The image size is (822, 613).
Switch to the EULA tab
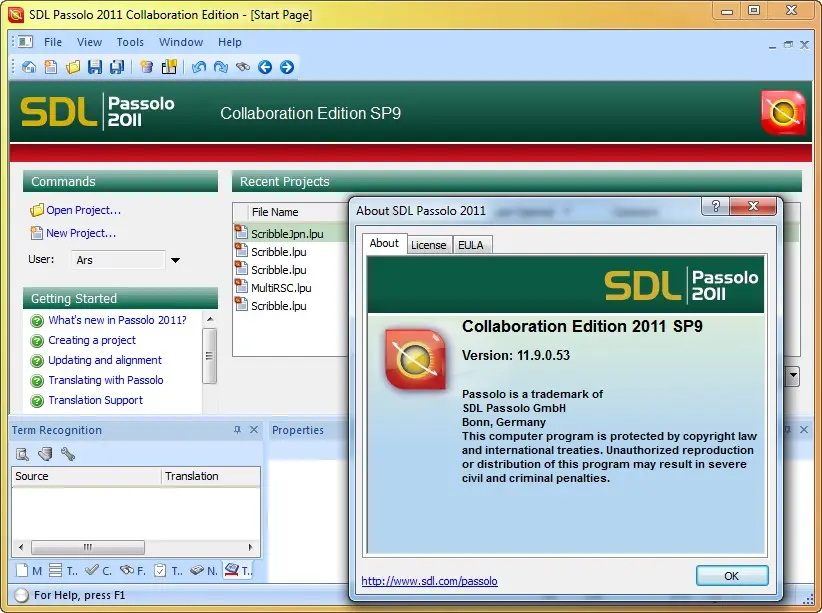pyautogui.click(x=471, y=245)
